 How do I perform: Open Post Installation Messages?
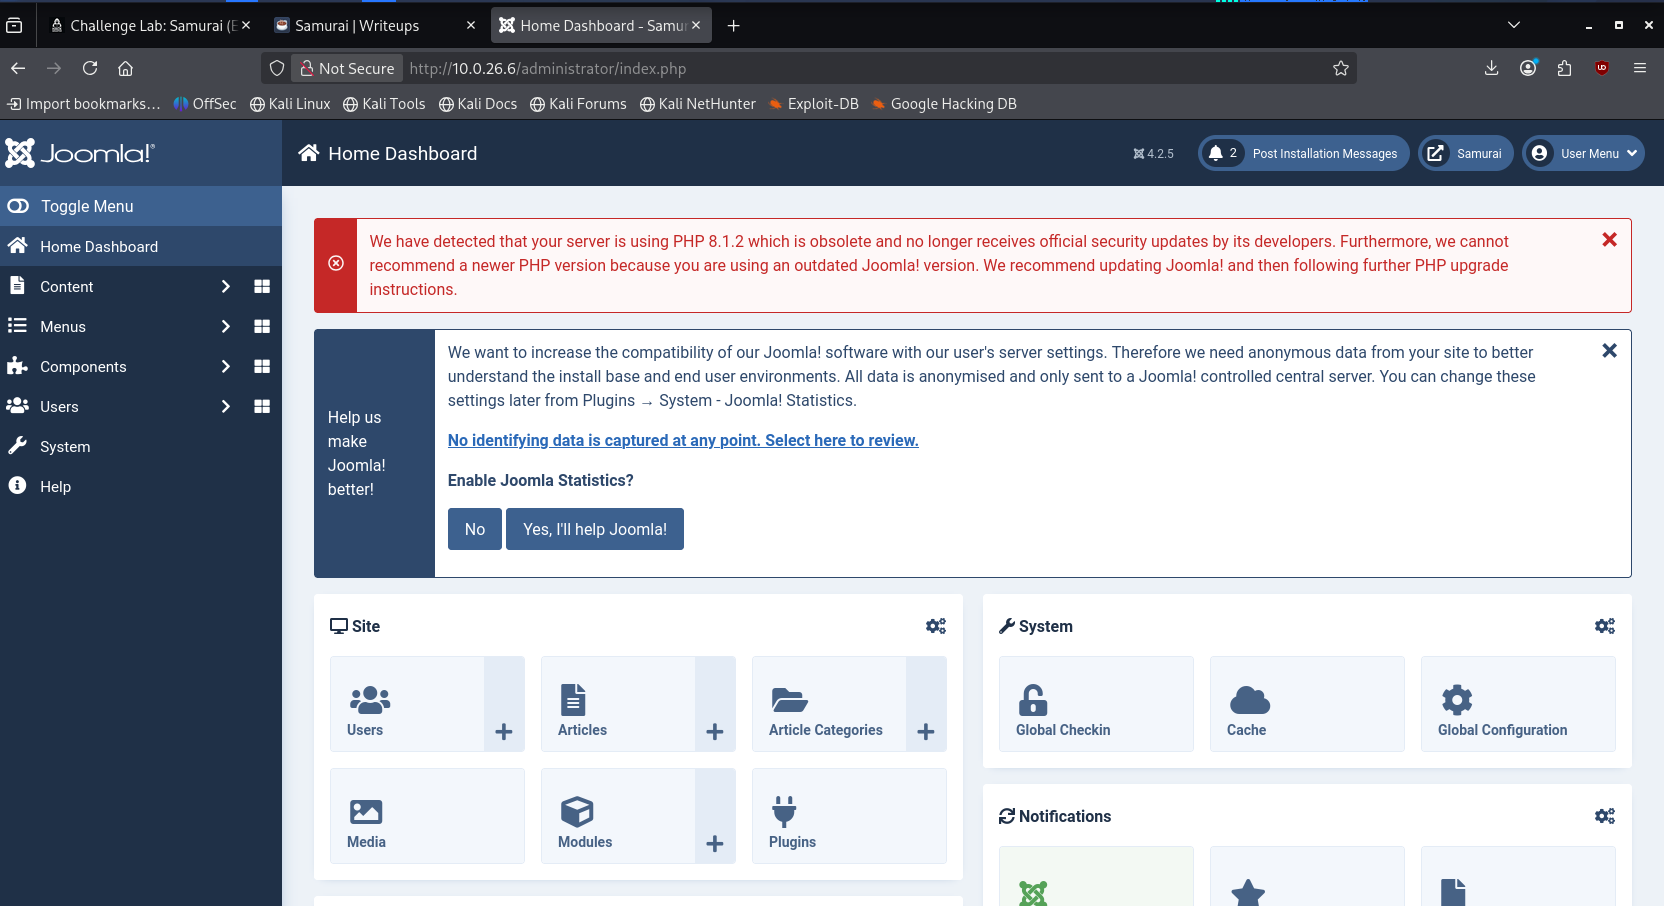[x=1304, y=153]
